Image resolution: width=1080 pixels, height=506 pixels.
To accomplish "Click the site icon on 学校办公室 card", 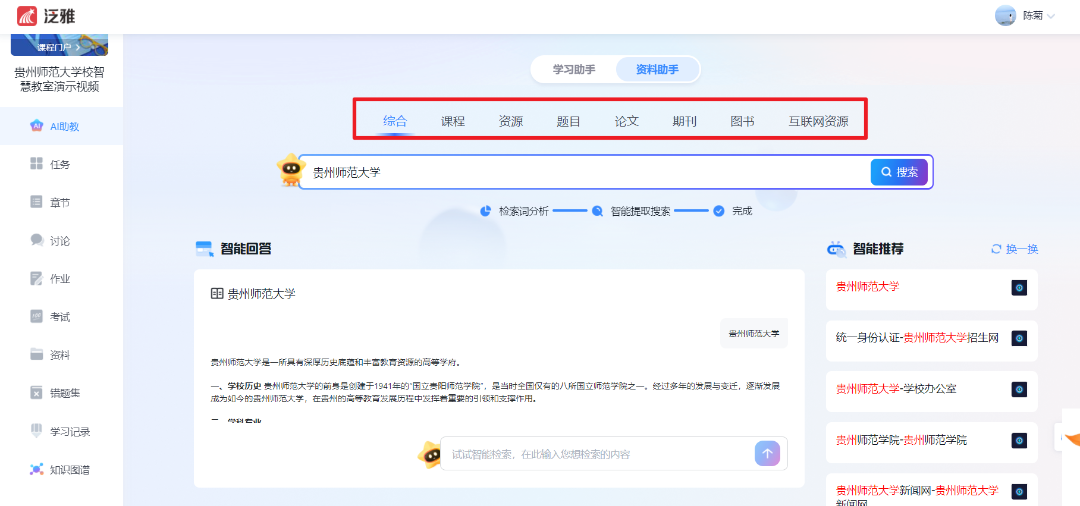I will (1019, 389).
